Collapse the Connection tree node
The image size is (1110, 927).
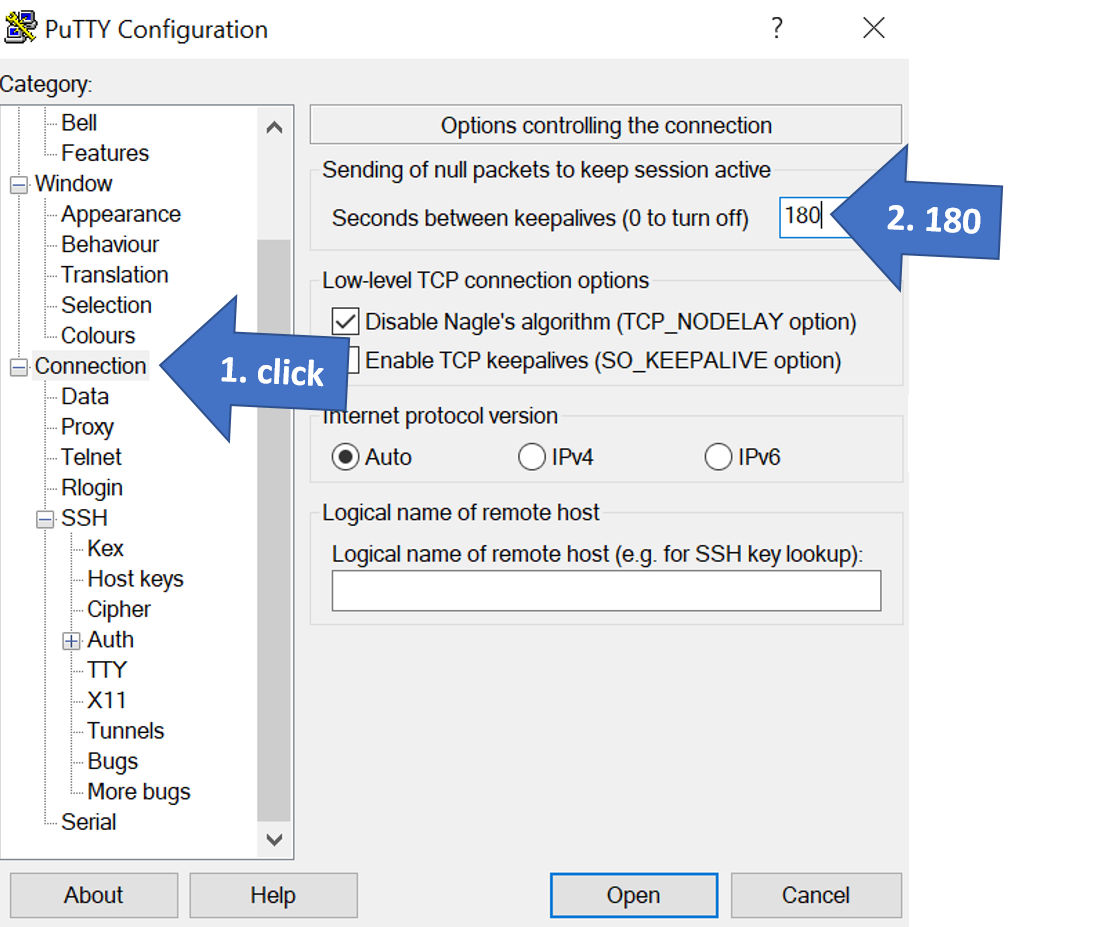coord(19,367)
